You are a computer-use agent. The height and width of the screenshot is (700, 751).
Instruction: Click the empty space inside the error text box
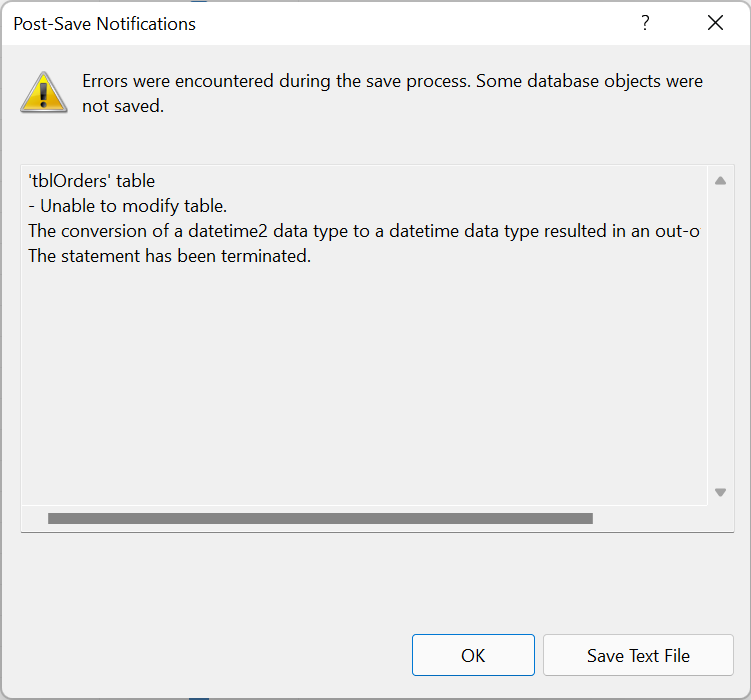pos(360,390)
